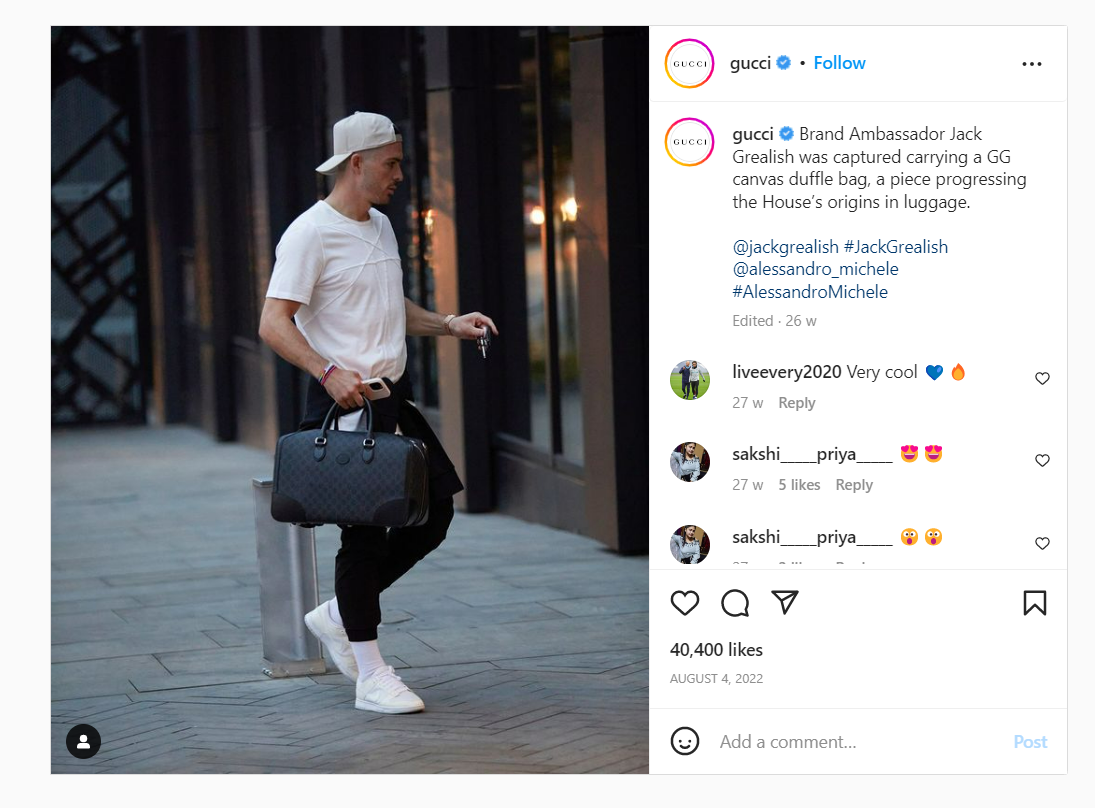Like liveevery2020's comment
1095x808 pixels.
point(1042,379)
